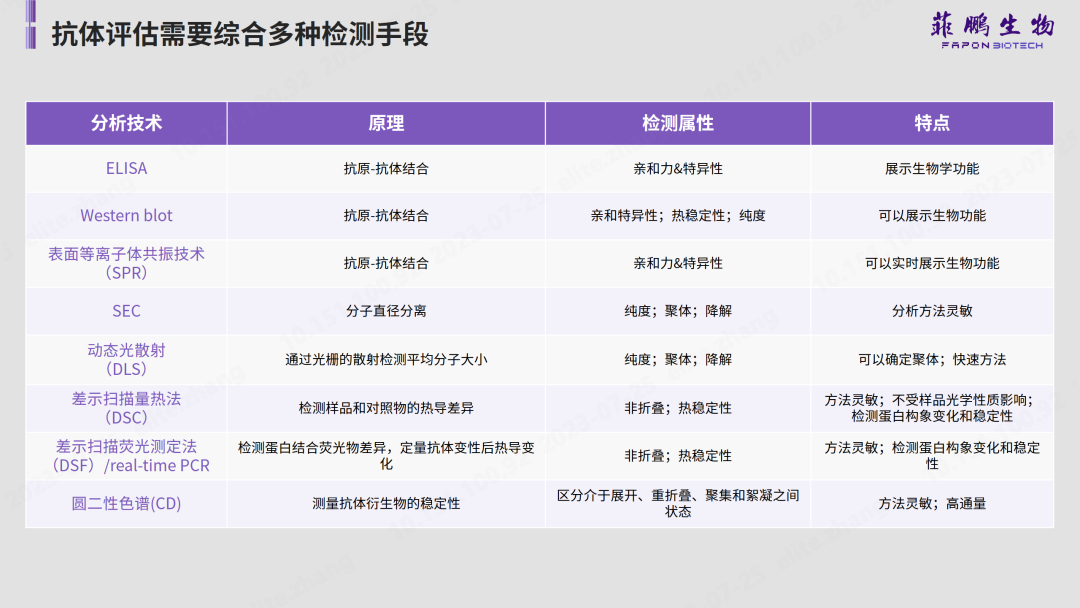Click the "检测属性" column header

pos(678,123)
